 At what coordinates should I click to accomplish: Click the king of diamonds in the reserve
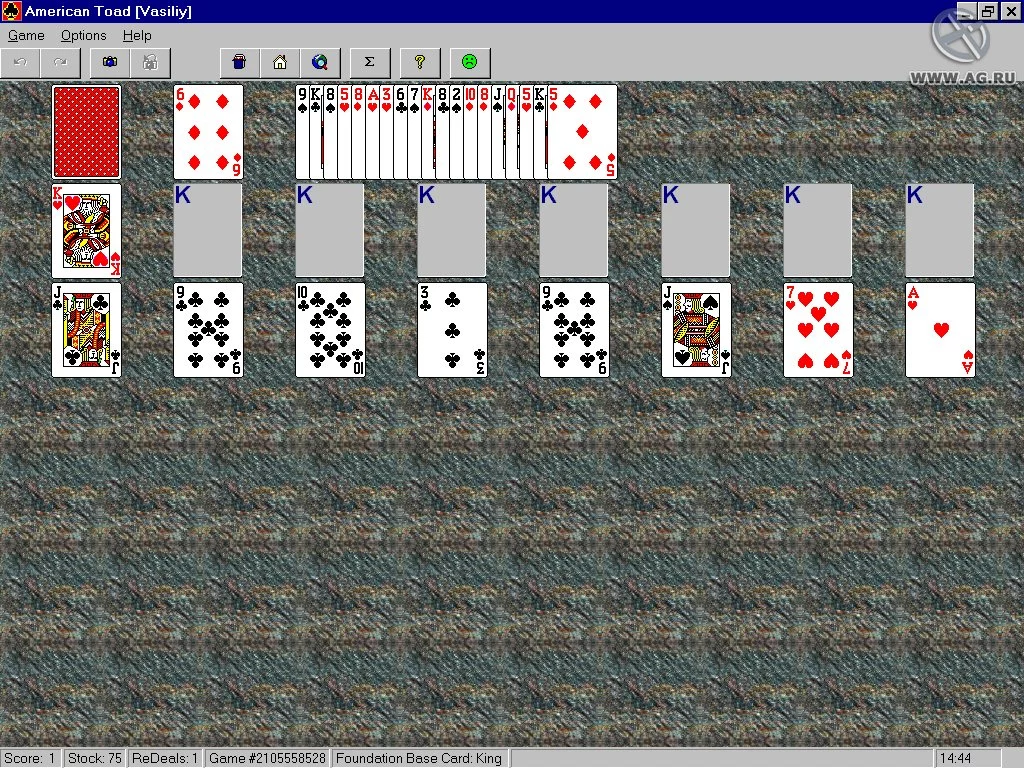(428, 131)
